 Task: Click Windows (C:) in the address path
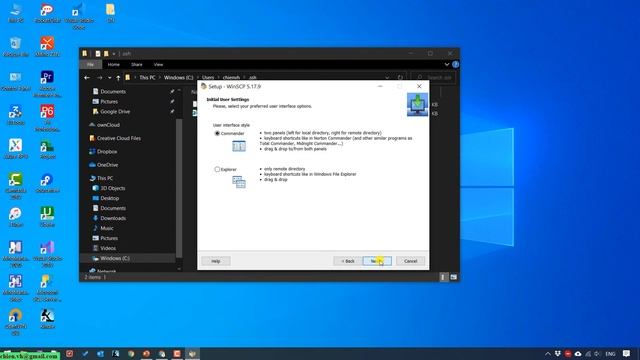tap(178, 78)
